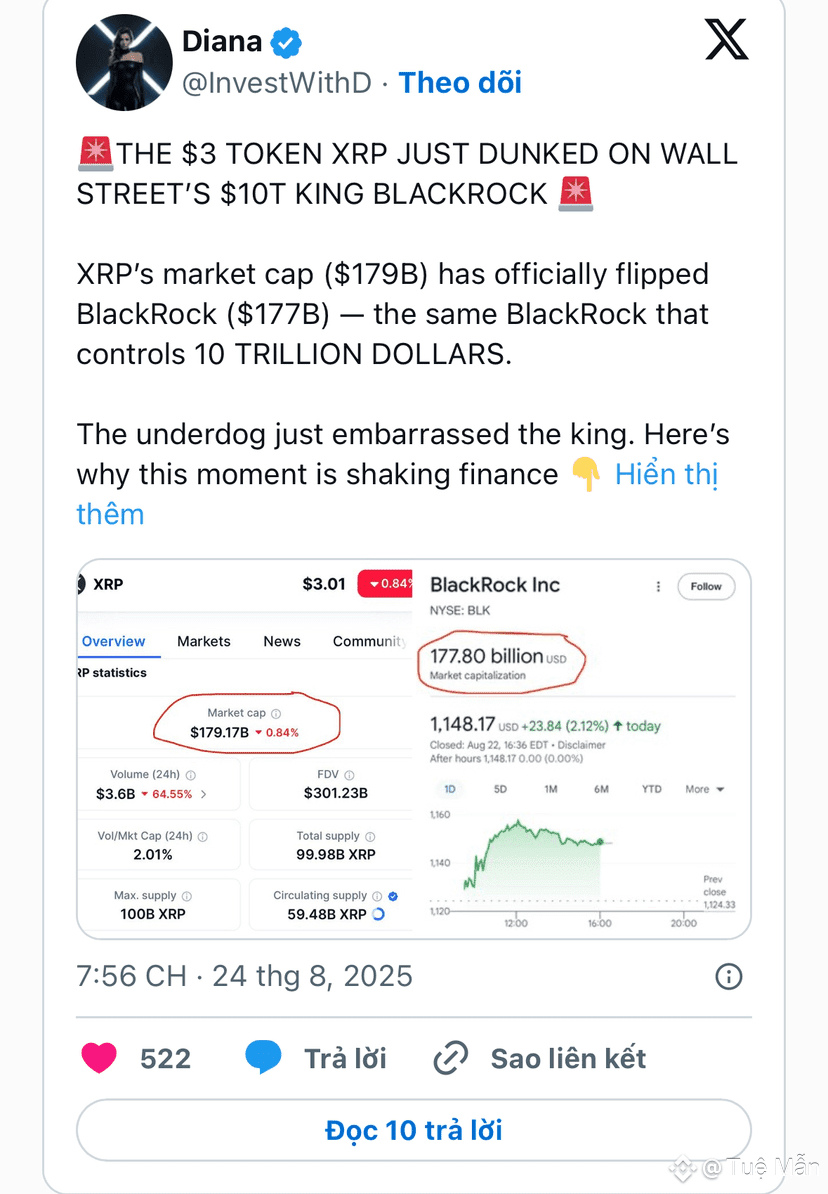Click the copy link chain icon
828x1194 pixels.
pyautogui.click(x=450, y=1058)
